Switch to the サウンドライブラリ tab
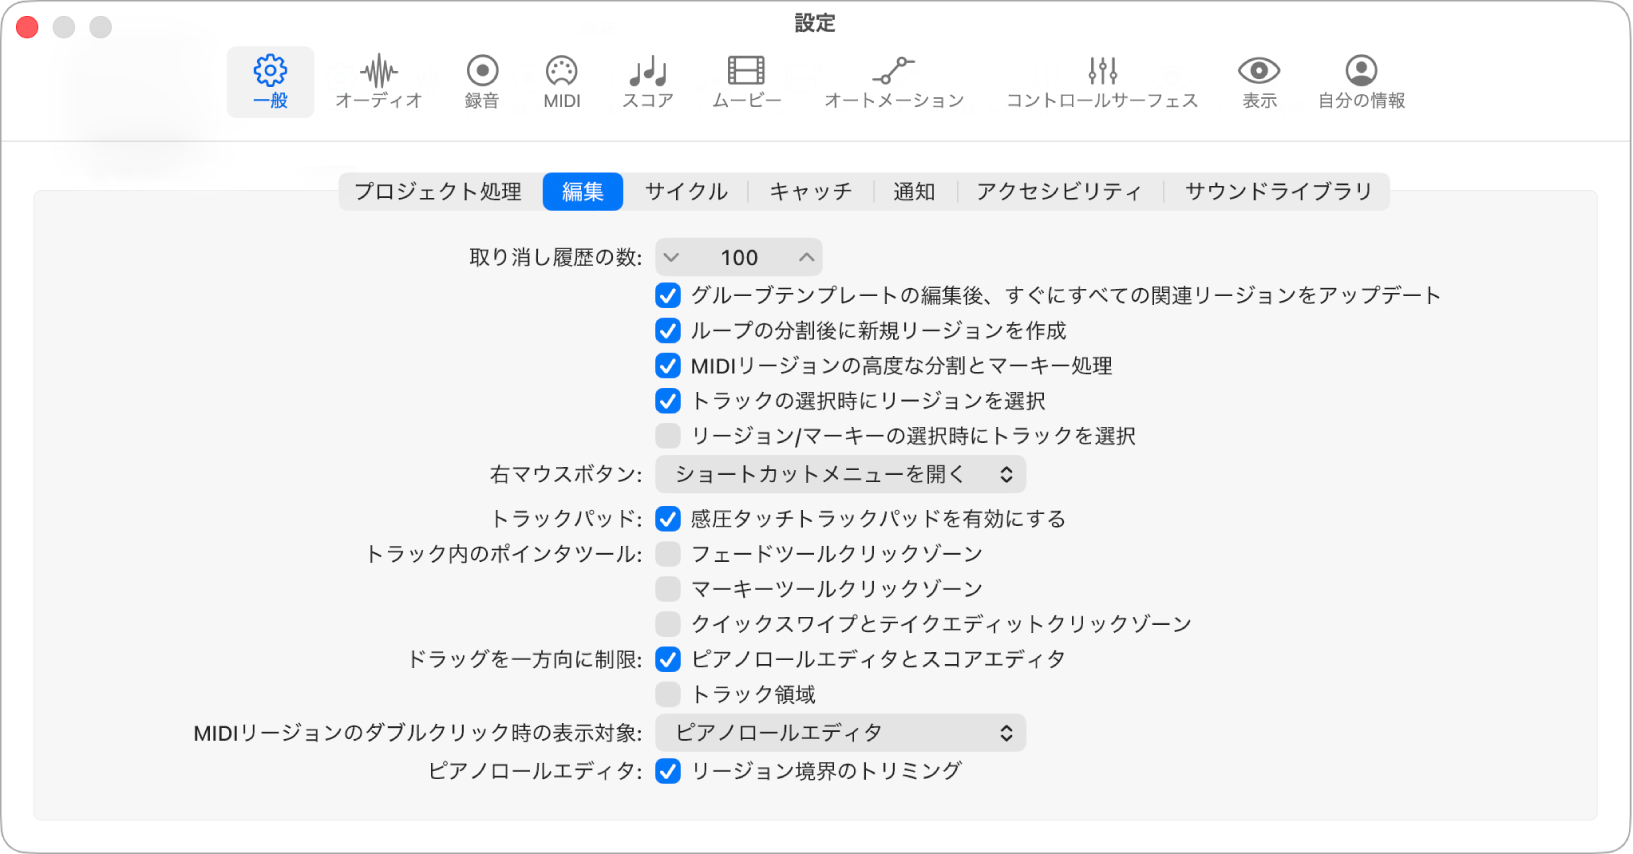The image size is (1633, 854). pos(1278,191)
